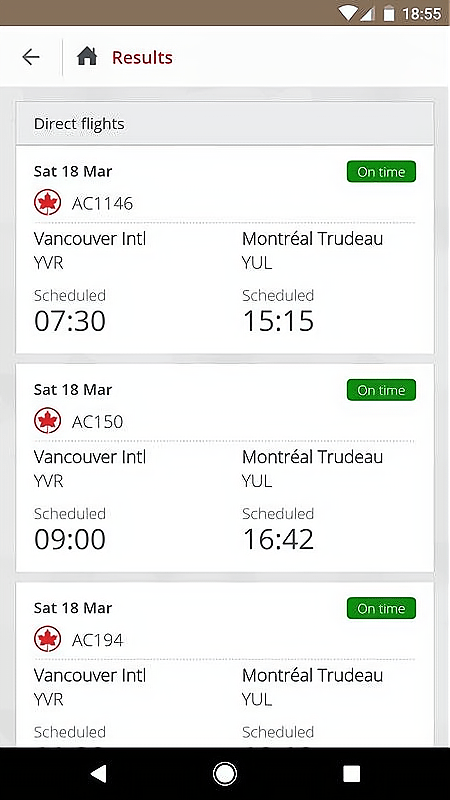Screen dimensions: 450x800
Task: Select On time badge for AC150
Action: click(x=381, y=390)
